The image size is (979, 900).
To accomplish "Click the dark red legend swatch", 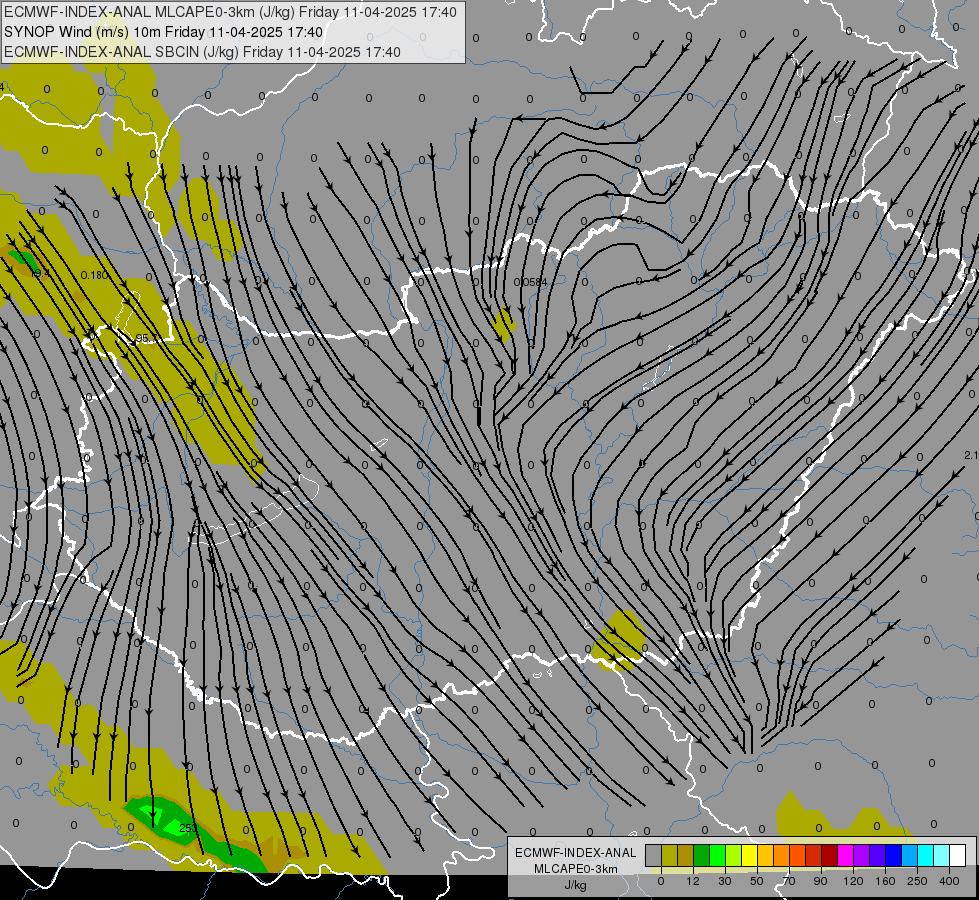I will [x=830, y=855].
